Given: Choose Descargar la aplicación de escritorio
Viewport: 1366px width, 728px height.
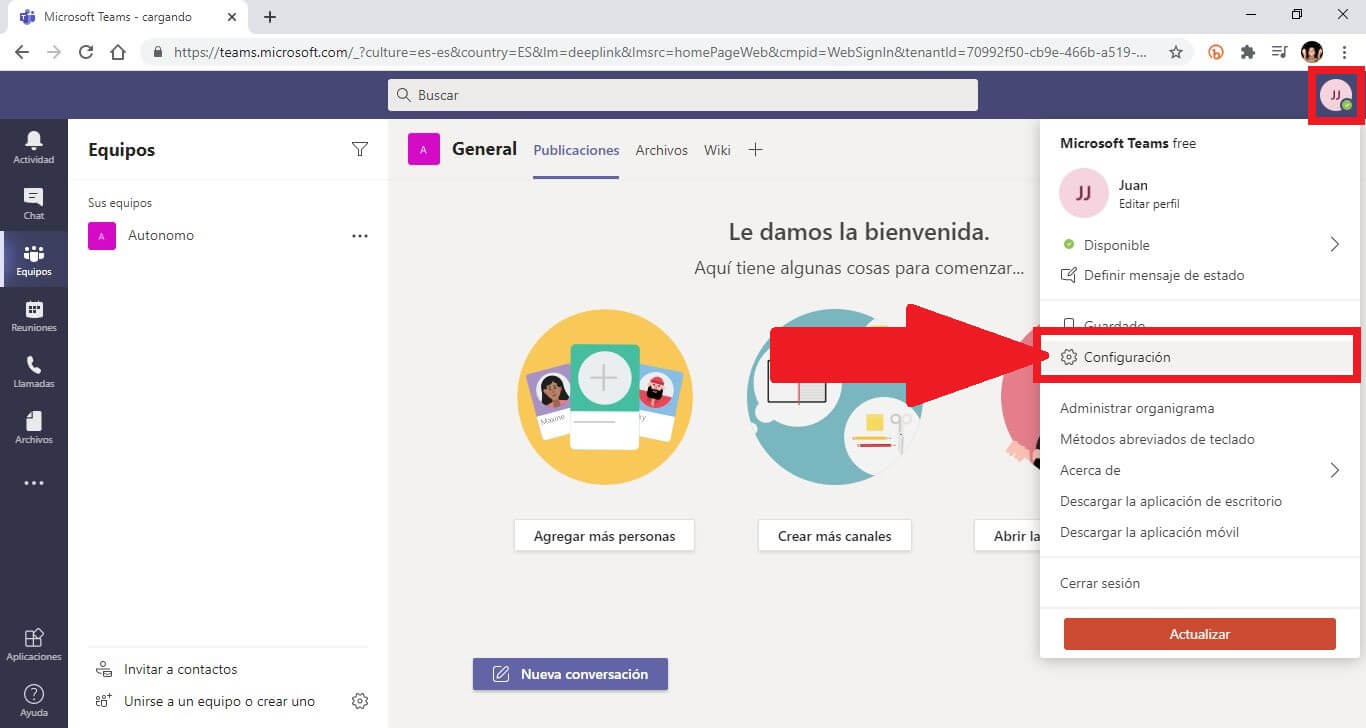Looking at the screenshot, I should 1171,501.
